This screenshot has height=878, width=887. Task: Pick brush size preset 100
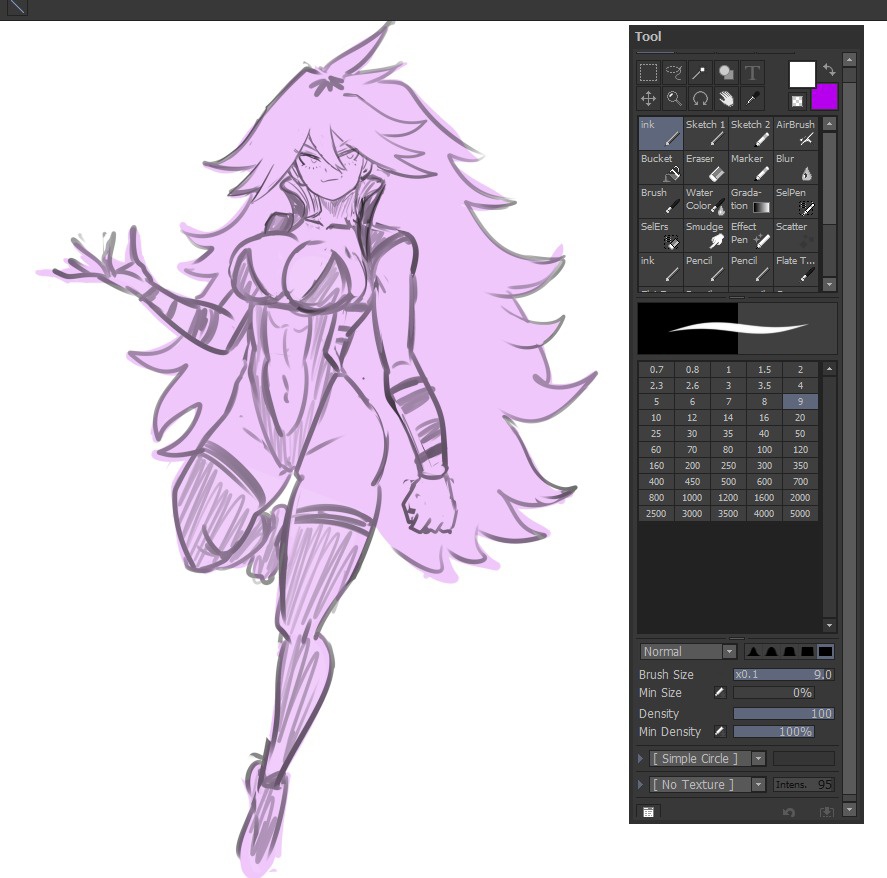(764, 450)
